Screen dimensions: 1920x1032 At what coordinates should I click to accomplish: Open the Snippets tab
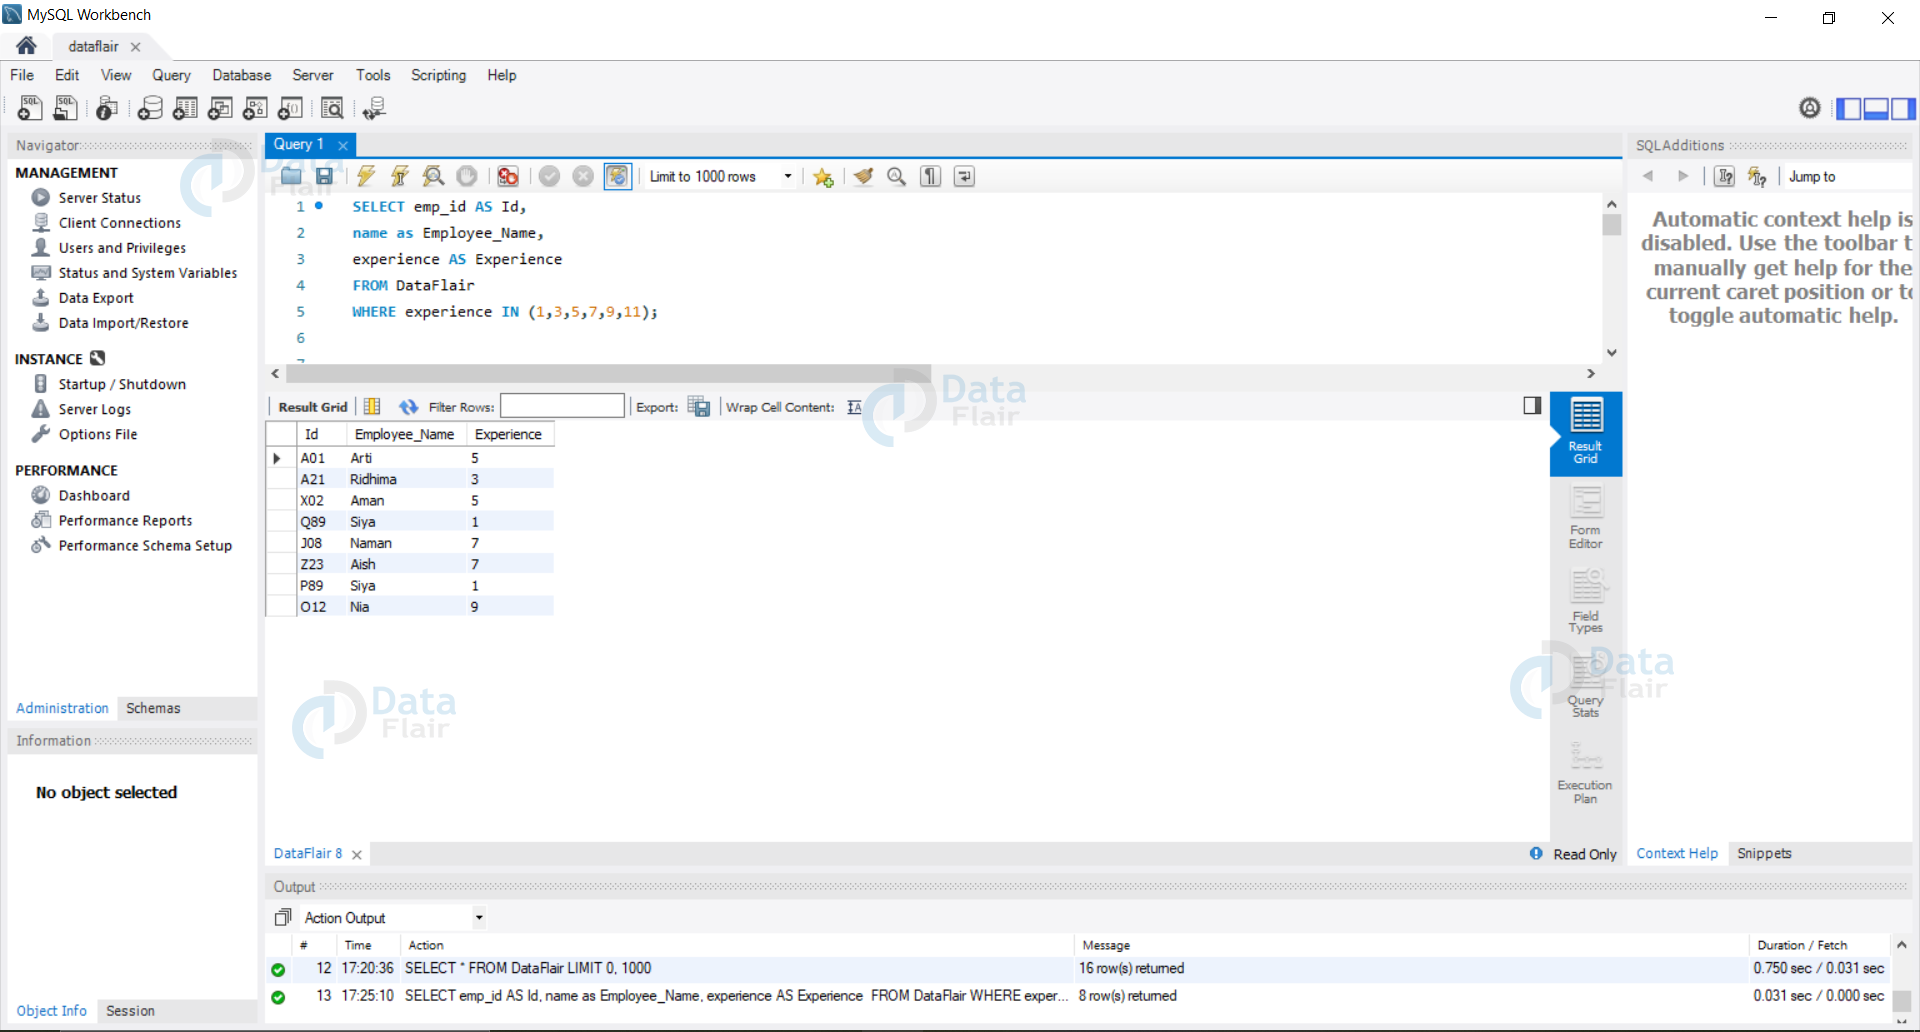pos(1764,853)
